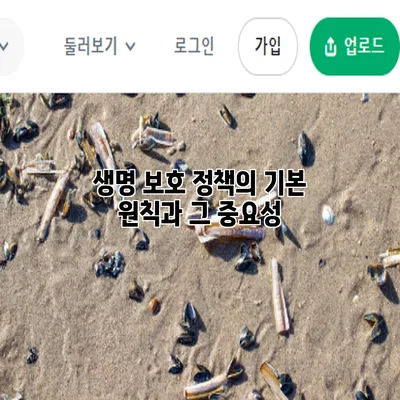Click the dark mussel cluster at left of photo
Screen dimensions: 400x400
point(110,264)
